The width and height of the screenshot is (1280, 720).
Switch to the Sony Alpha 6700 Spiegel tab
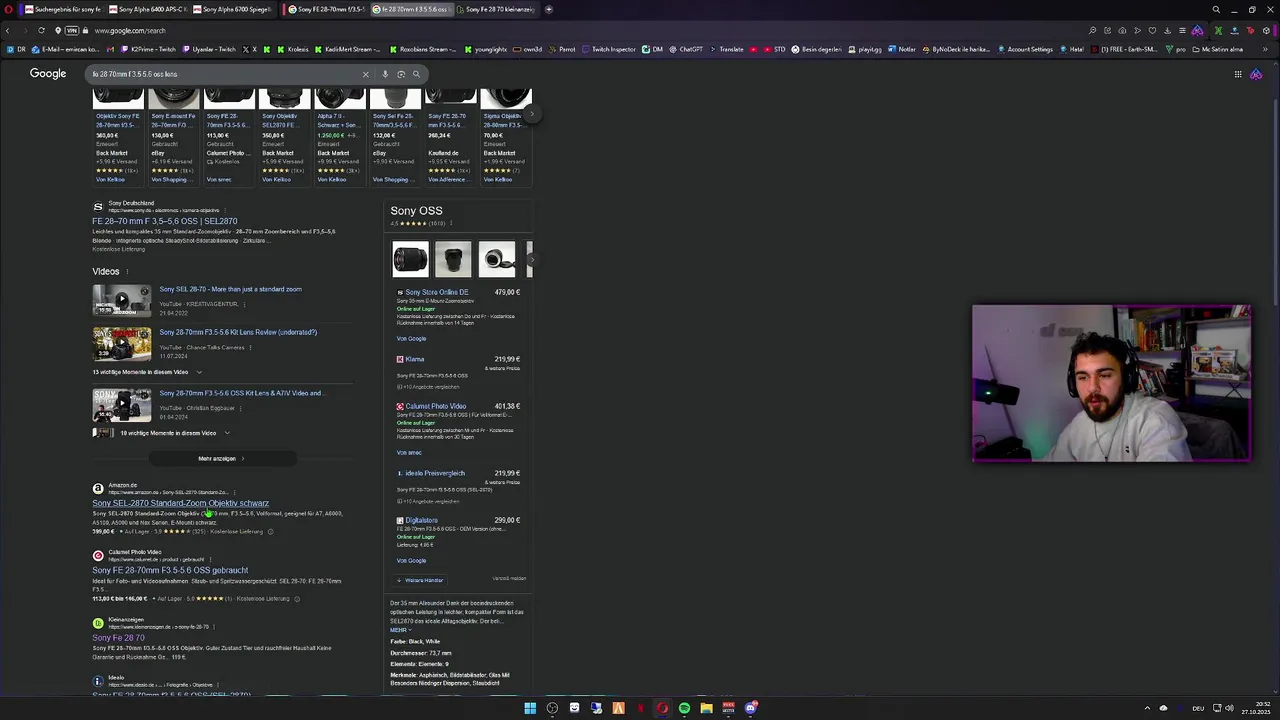(233, 9)
